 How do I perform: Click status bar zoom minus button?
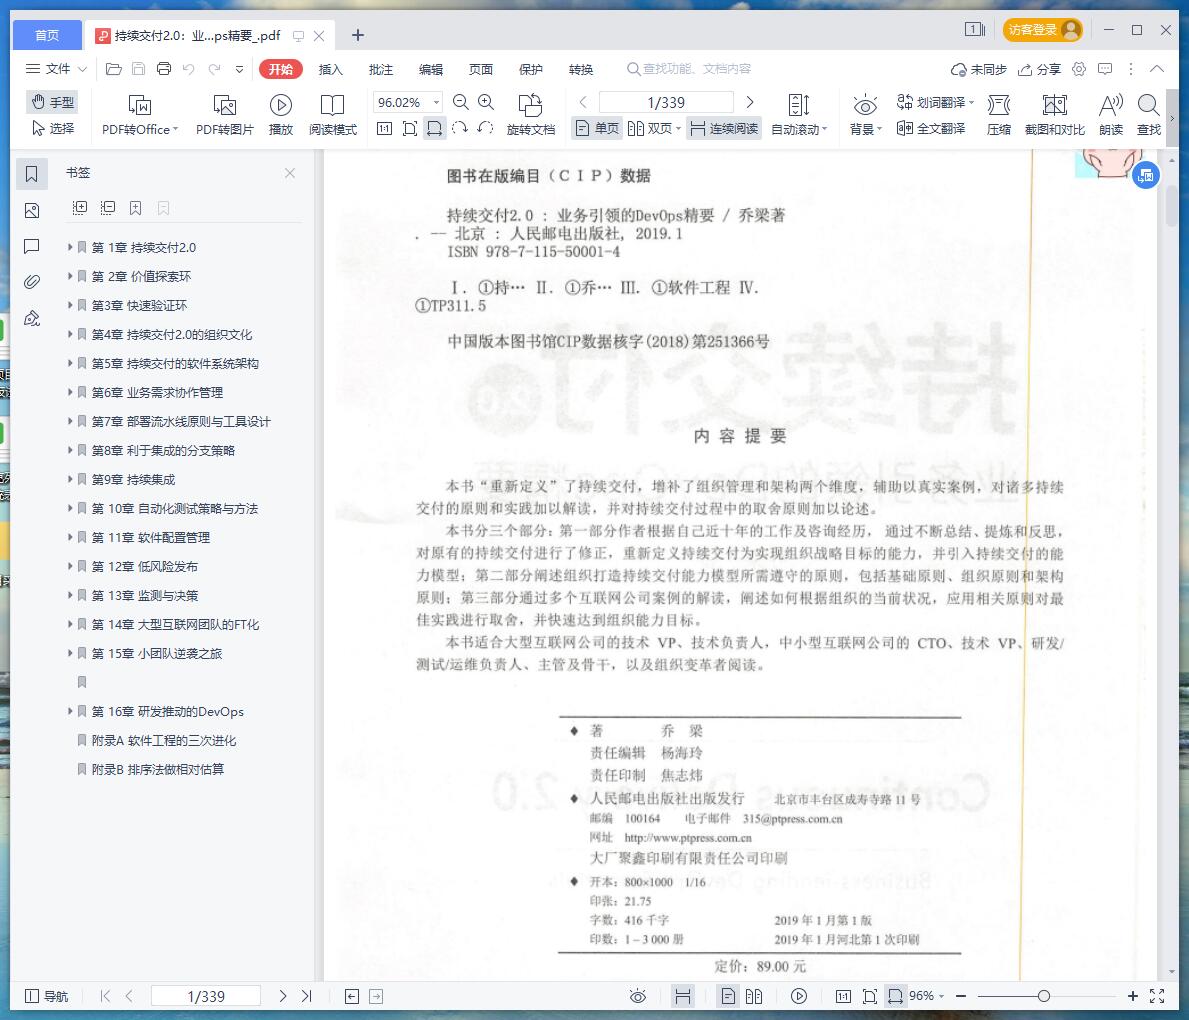(961, 996)
